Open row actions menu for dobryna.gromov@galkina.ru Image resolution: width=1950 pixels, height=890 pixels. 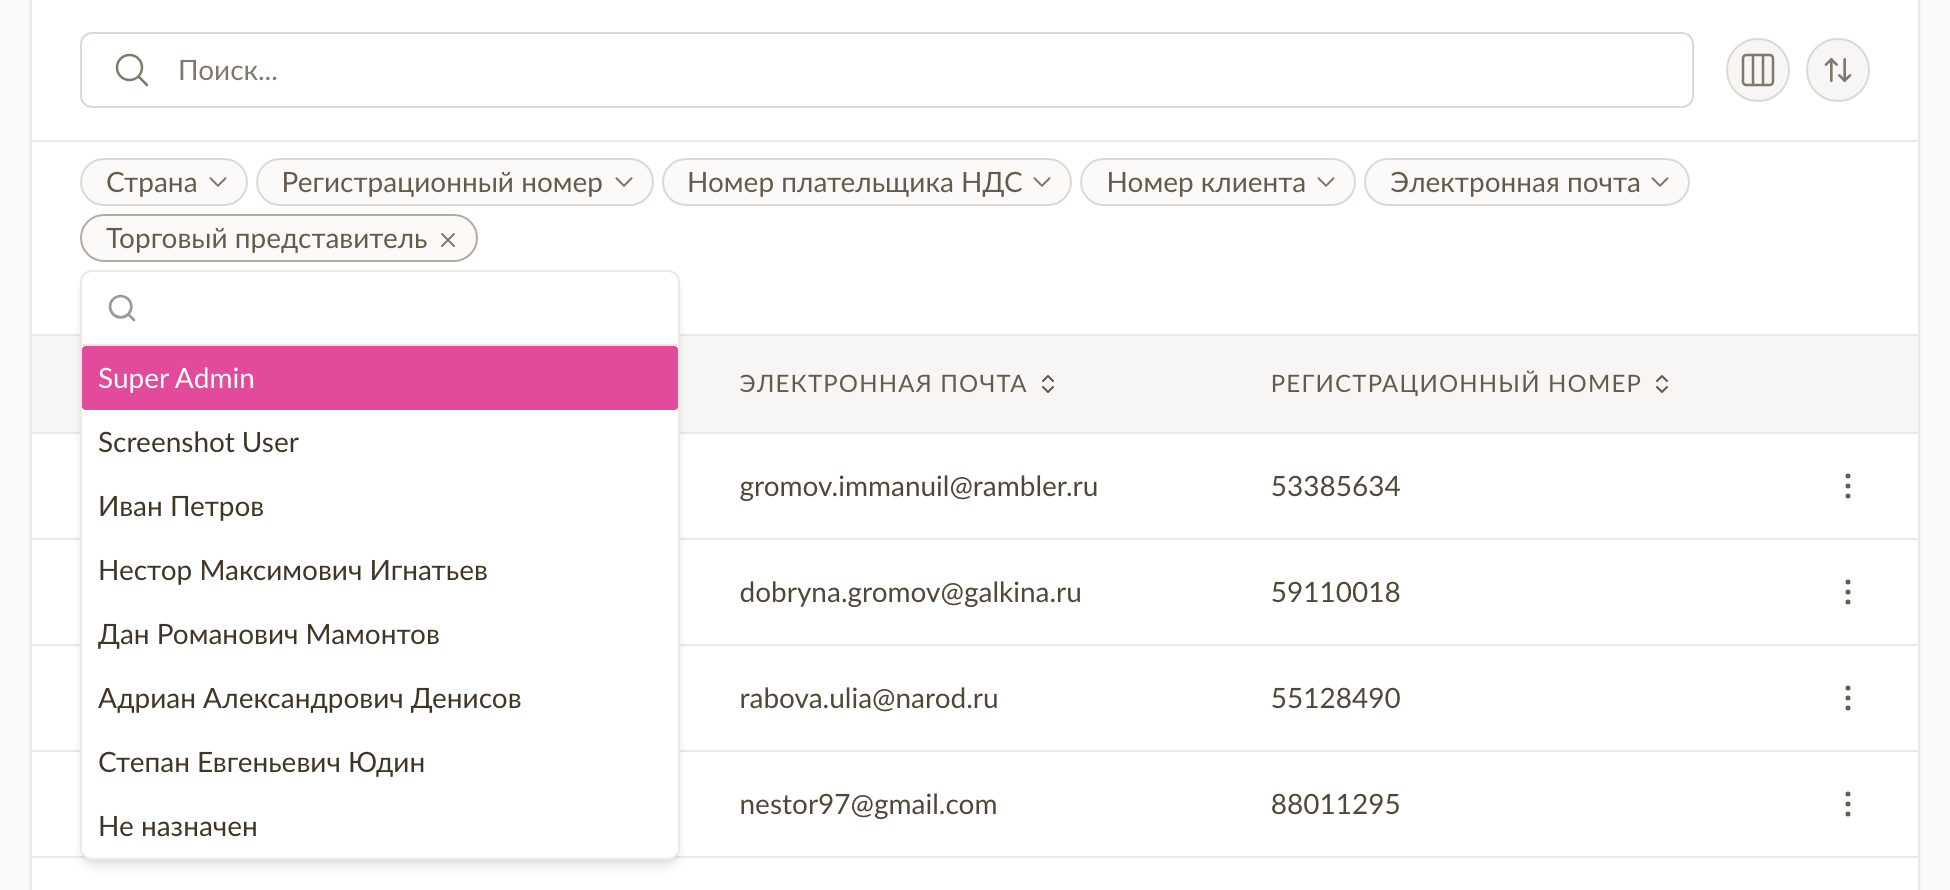(x=1847, y=592)
